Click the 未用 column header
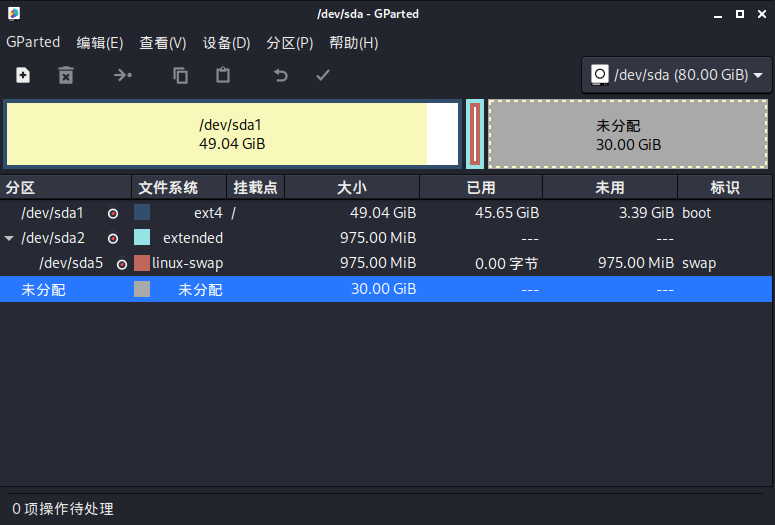The width and height of the screenshot is (775, 525). coord(610,187)
